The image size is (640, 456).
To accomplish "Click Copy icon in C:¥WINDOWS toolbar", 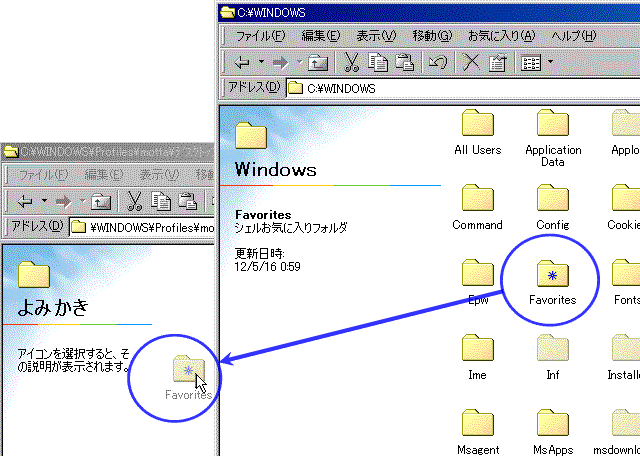I will 378,62.
